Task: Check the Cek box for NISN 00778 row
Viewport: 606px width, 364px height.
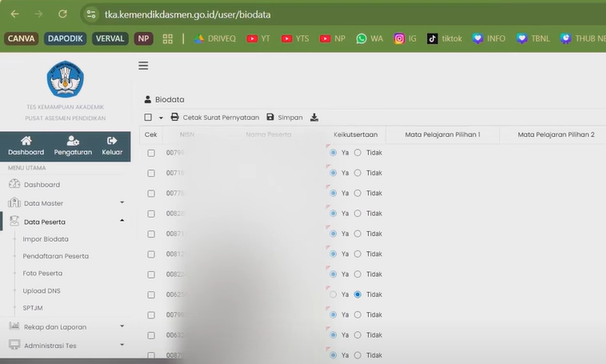Action: (151, 193)
